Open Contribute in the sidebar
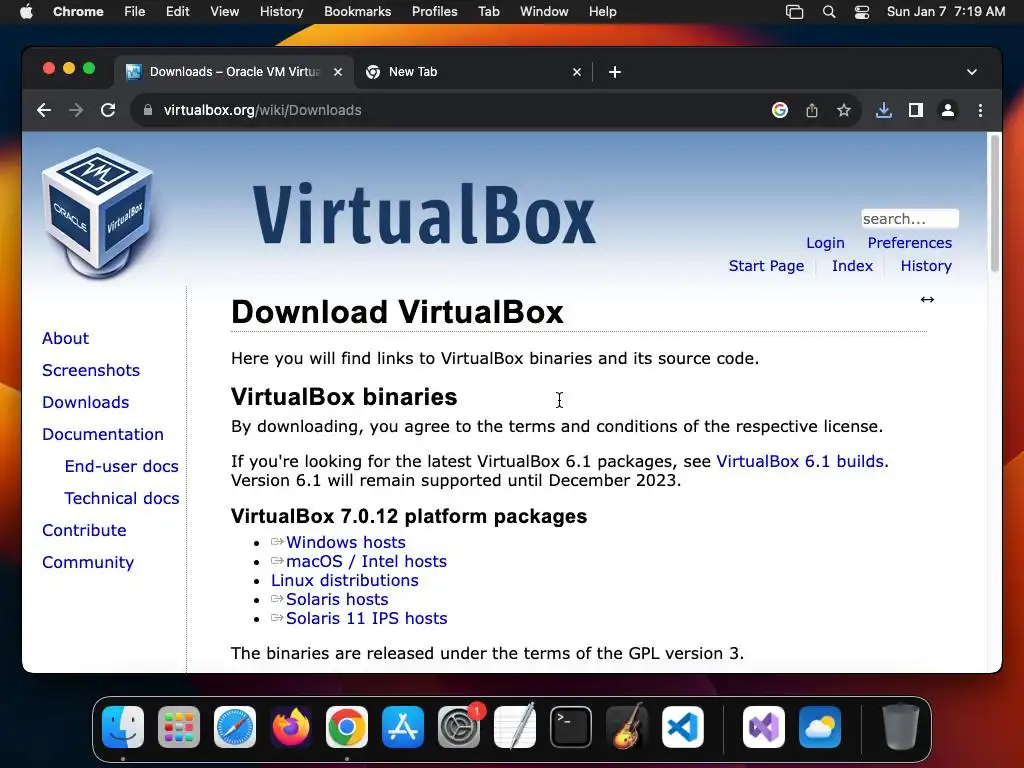 (x=84, y=530)
